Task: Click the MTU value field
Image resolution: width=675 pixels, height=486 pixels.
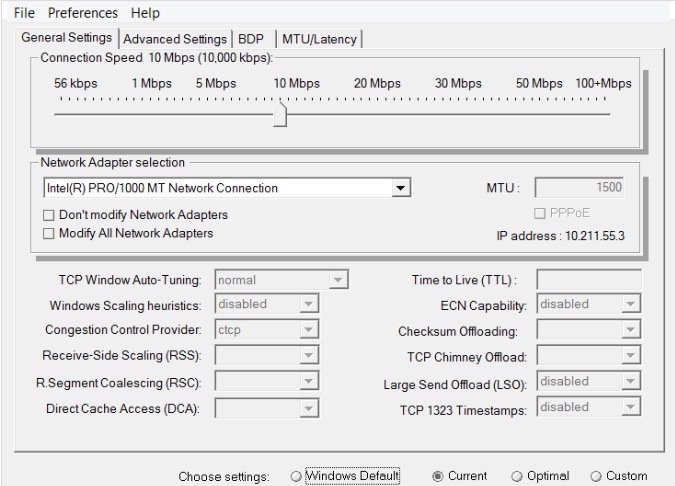Action: point(579,187)
